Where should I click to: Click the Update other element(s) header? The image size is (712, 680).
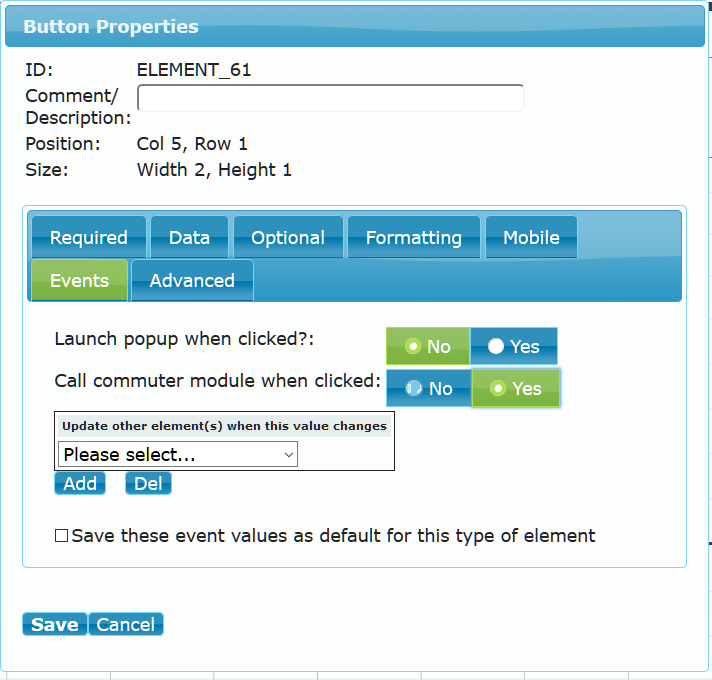click(224, 426)
